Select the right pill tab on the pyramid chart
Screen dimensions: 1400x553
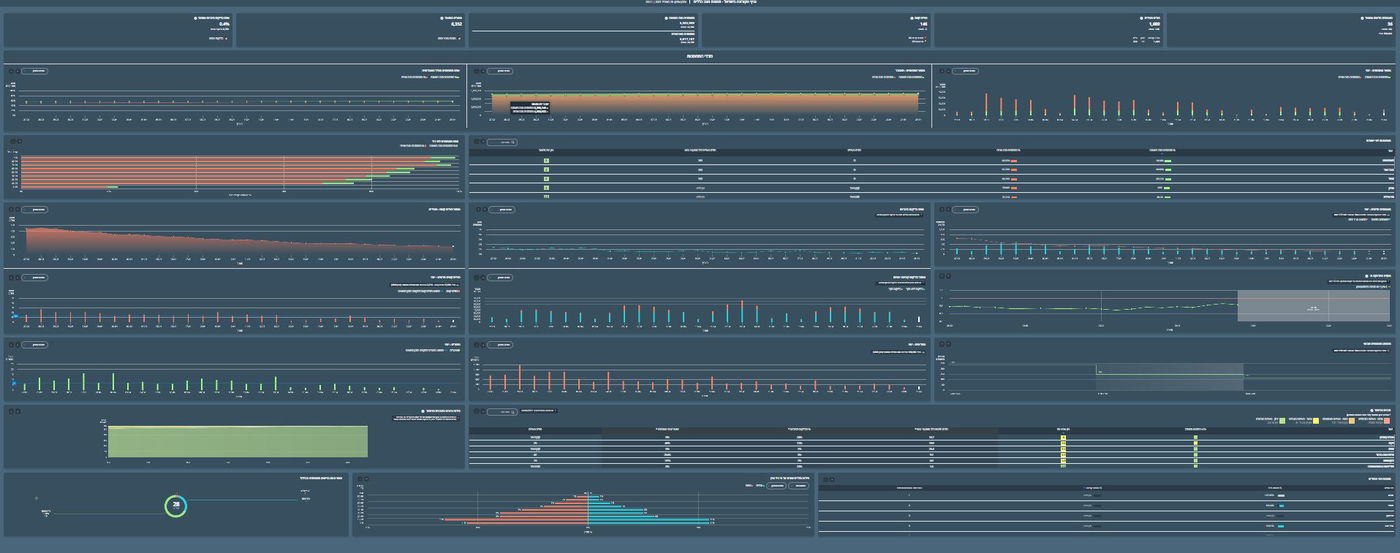click(x=799, y=486)
